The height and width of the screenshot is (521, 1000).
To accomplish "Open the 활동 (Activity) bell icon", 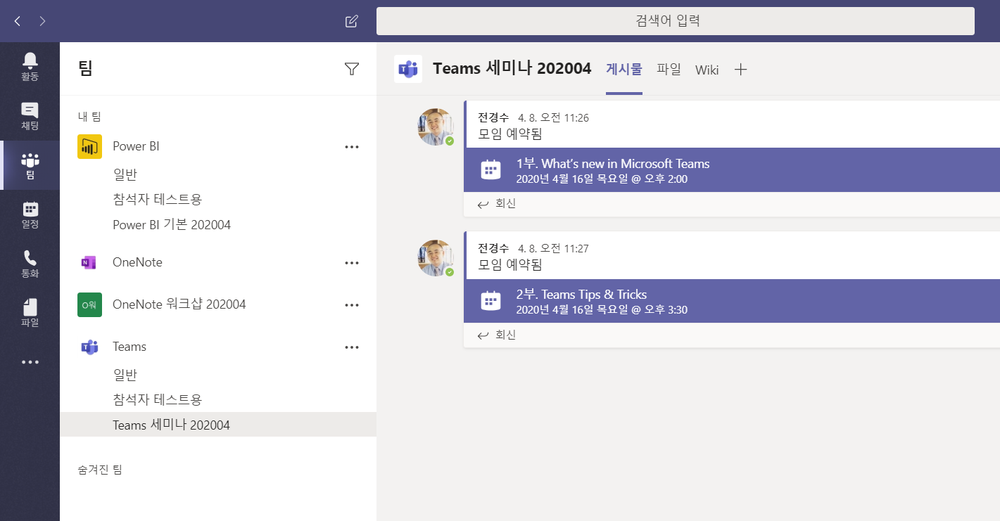I will click(30, 66).
